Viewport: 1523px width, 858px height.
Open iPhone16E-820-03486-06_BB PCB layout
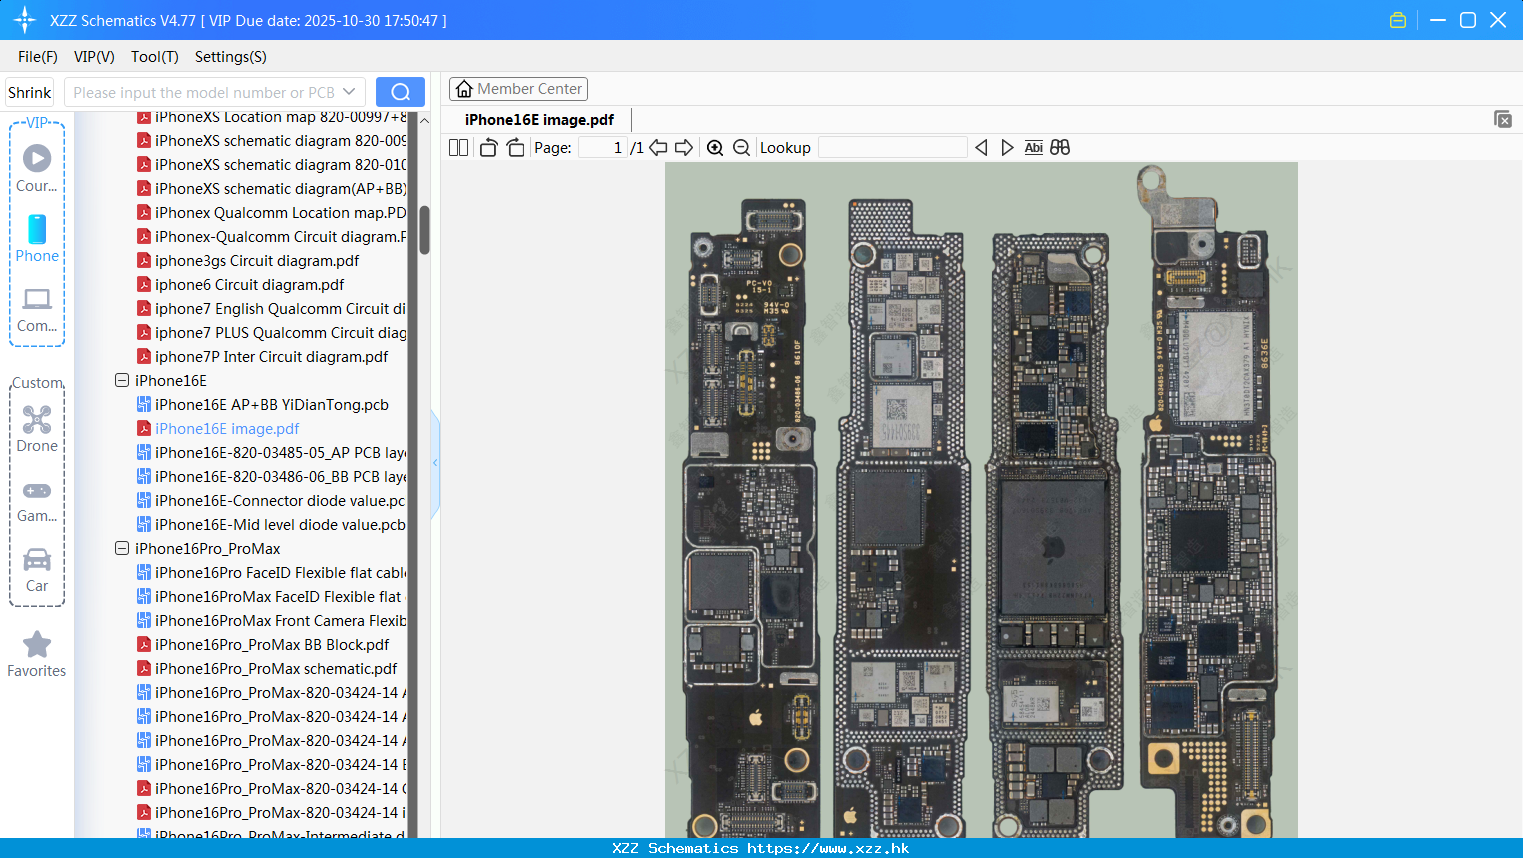(x=271, y=477)
